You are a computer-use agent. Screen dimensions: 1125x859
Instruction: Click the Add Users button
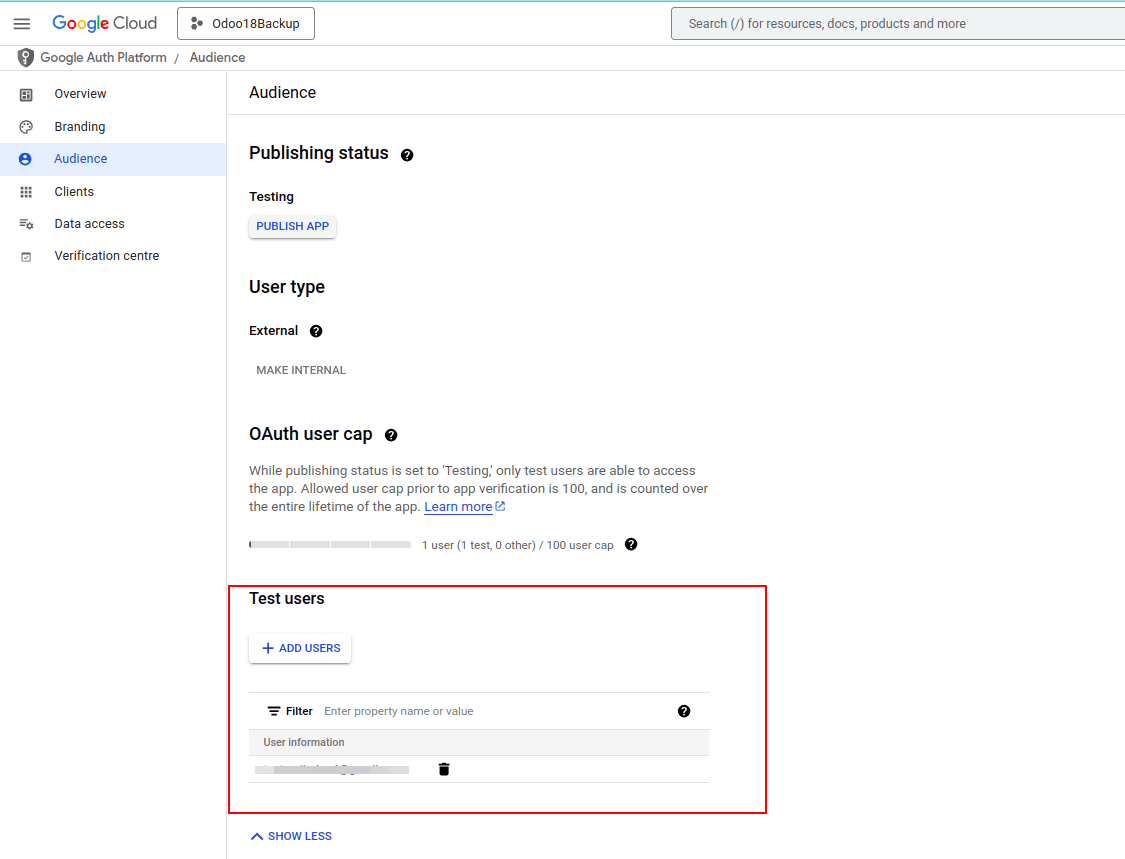(300, 648)
